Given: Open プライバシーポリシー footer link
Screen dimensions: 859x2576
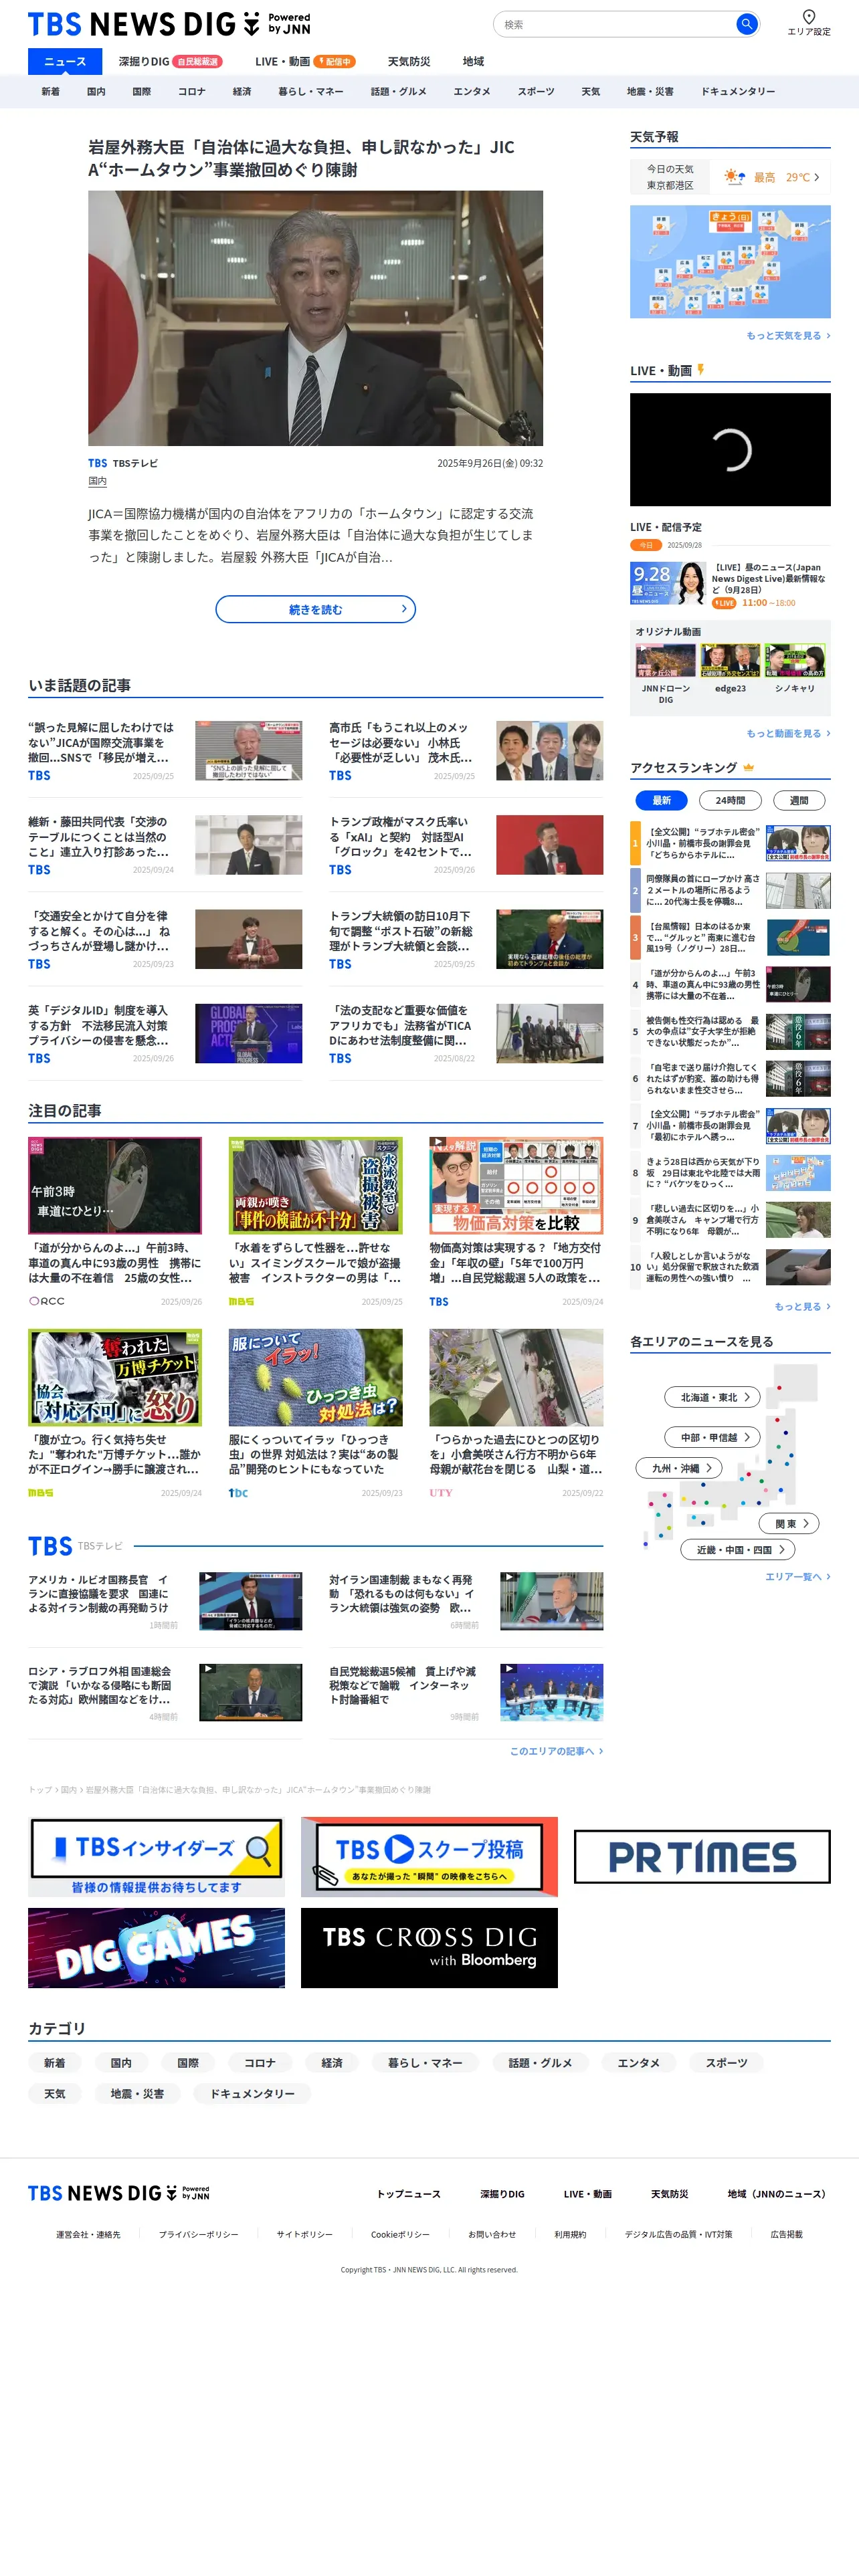Looking at the screenshot, I should pyautogui.click(x=198, y=2234).
